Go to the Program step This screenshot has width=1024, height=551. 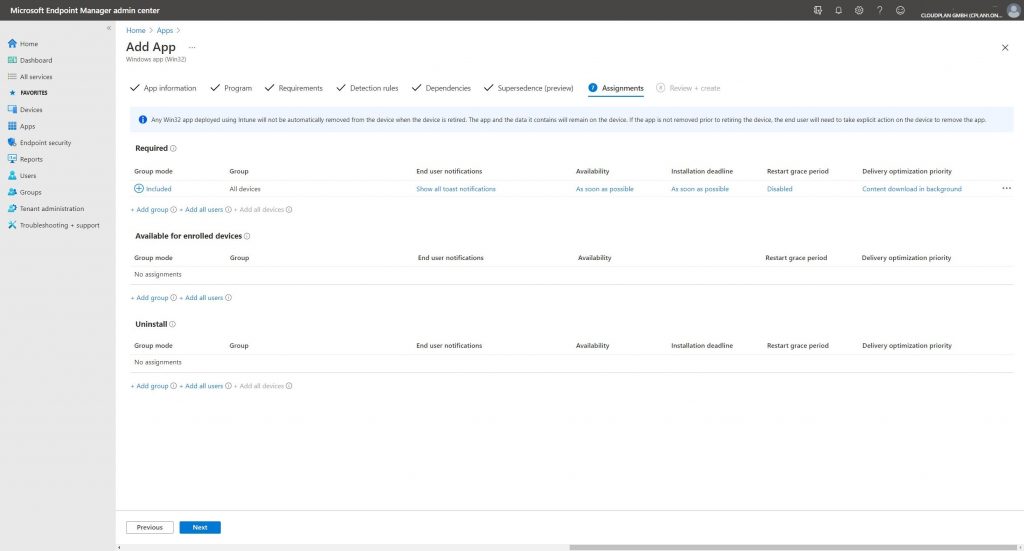click(231, 88)
